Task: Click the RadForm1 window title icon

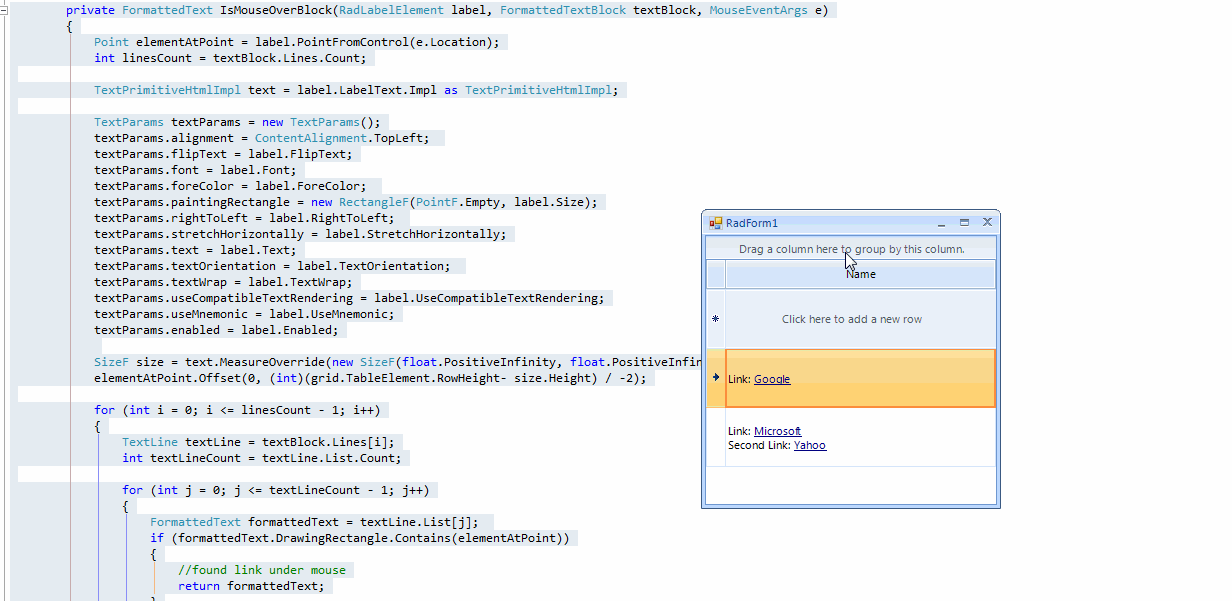Action: 715,223
